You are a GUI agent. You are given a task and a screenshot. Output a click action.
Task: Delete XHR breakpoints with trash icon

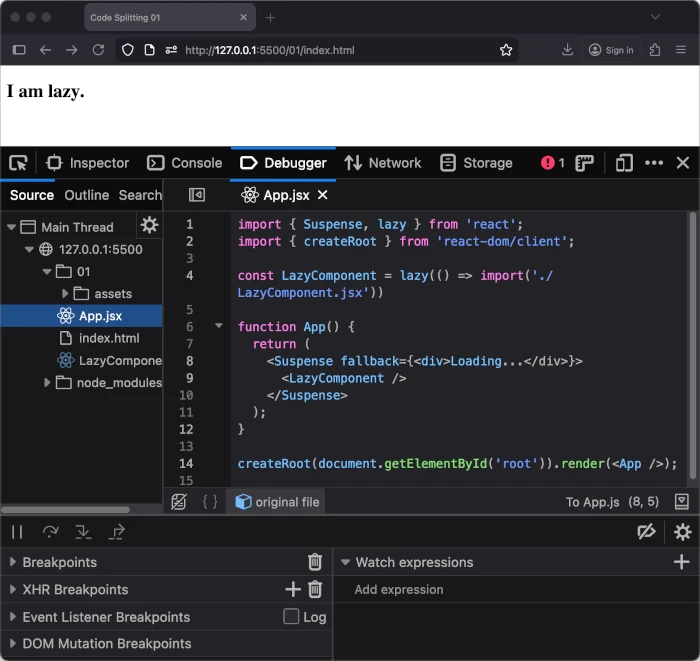pos(315,590)
